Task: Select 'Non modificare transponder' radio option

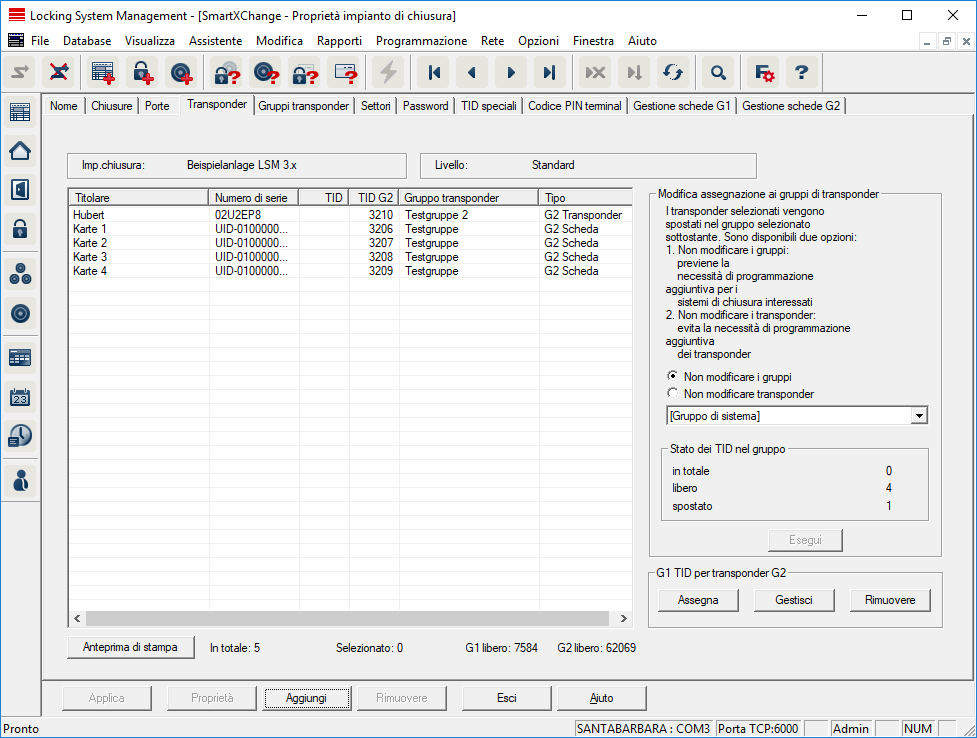Action: click(673, 394)
